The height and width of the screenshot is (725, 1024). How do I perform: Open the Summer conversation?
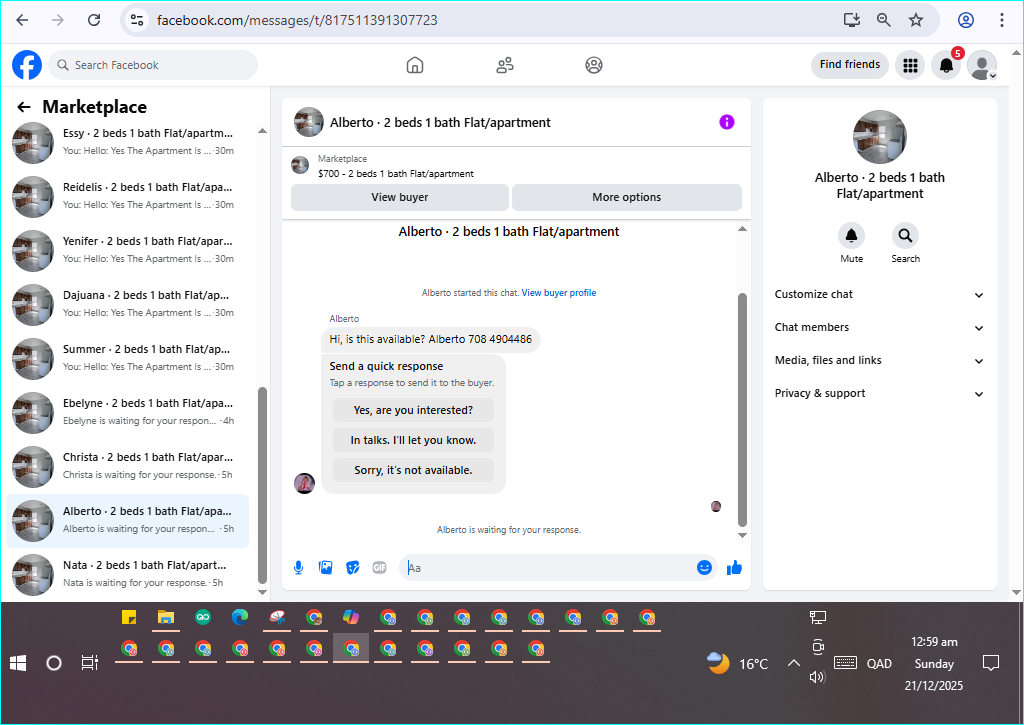(127, 359)
